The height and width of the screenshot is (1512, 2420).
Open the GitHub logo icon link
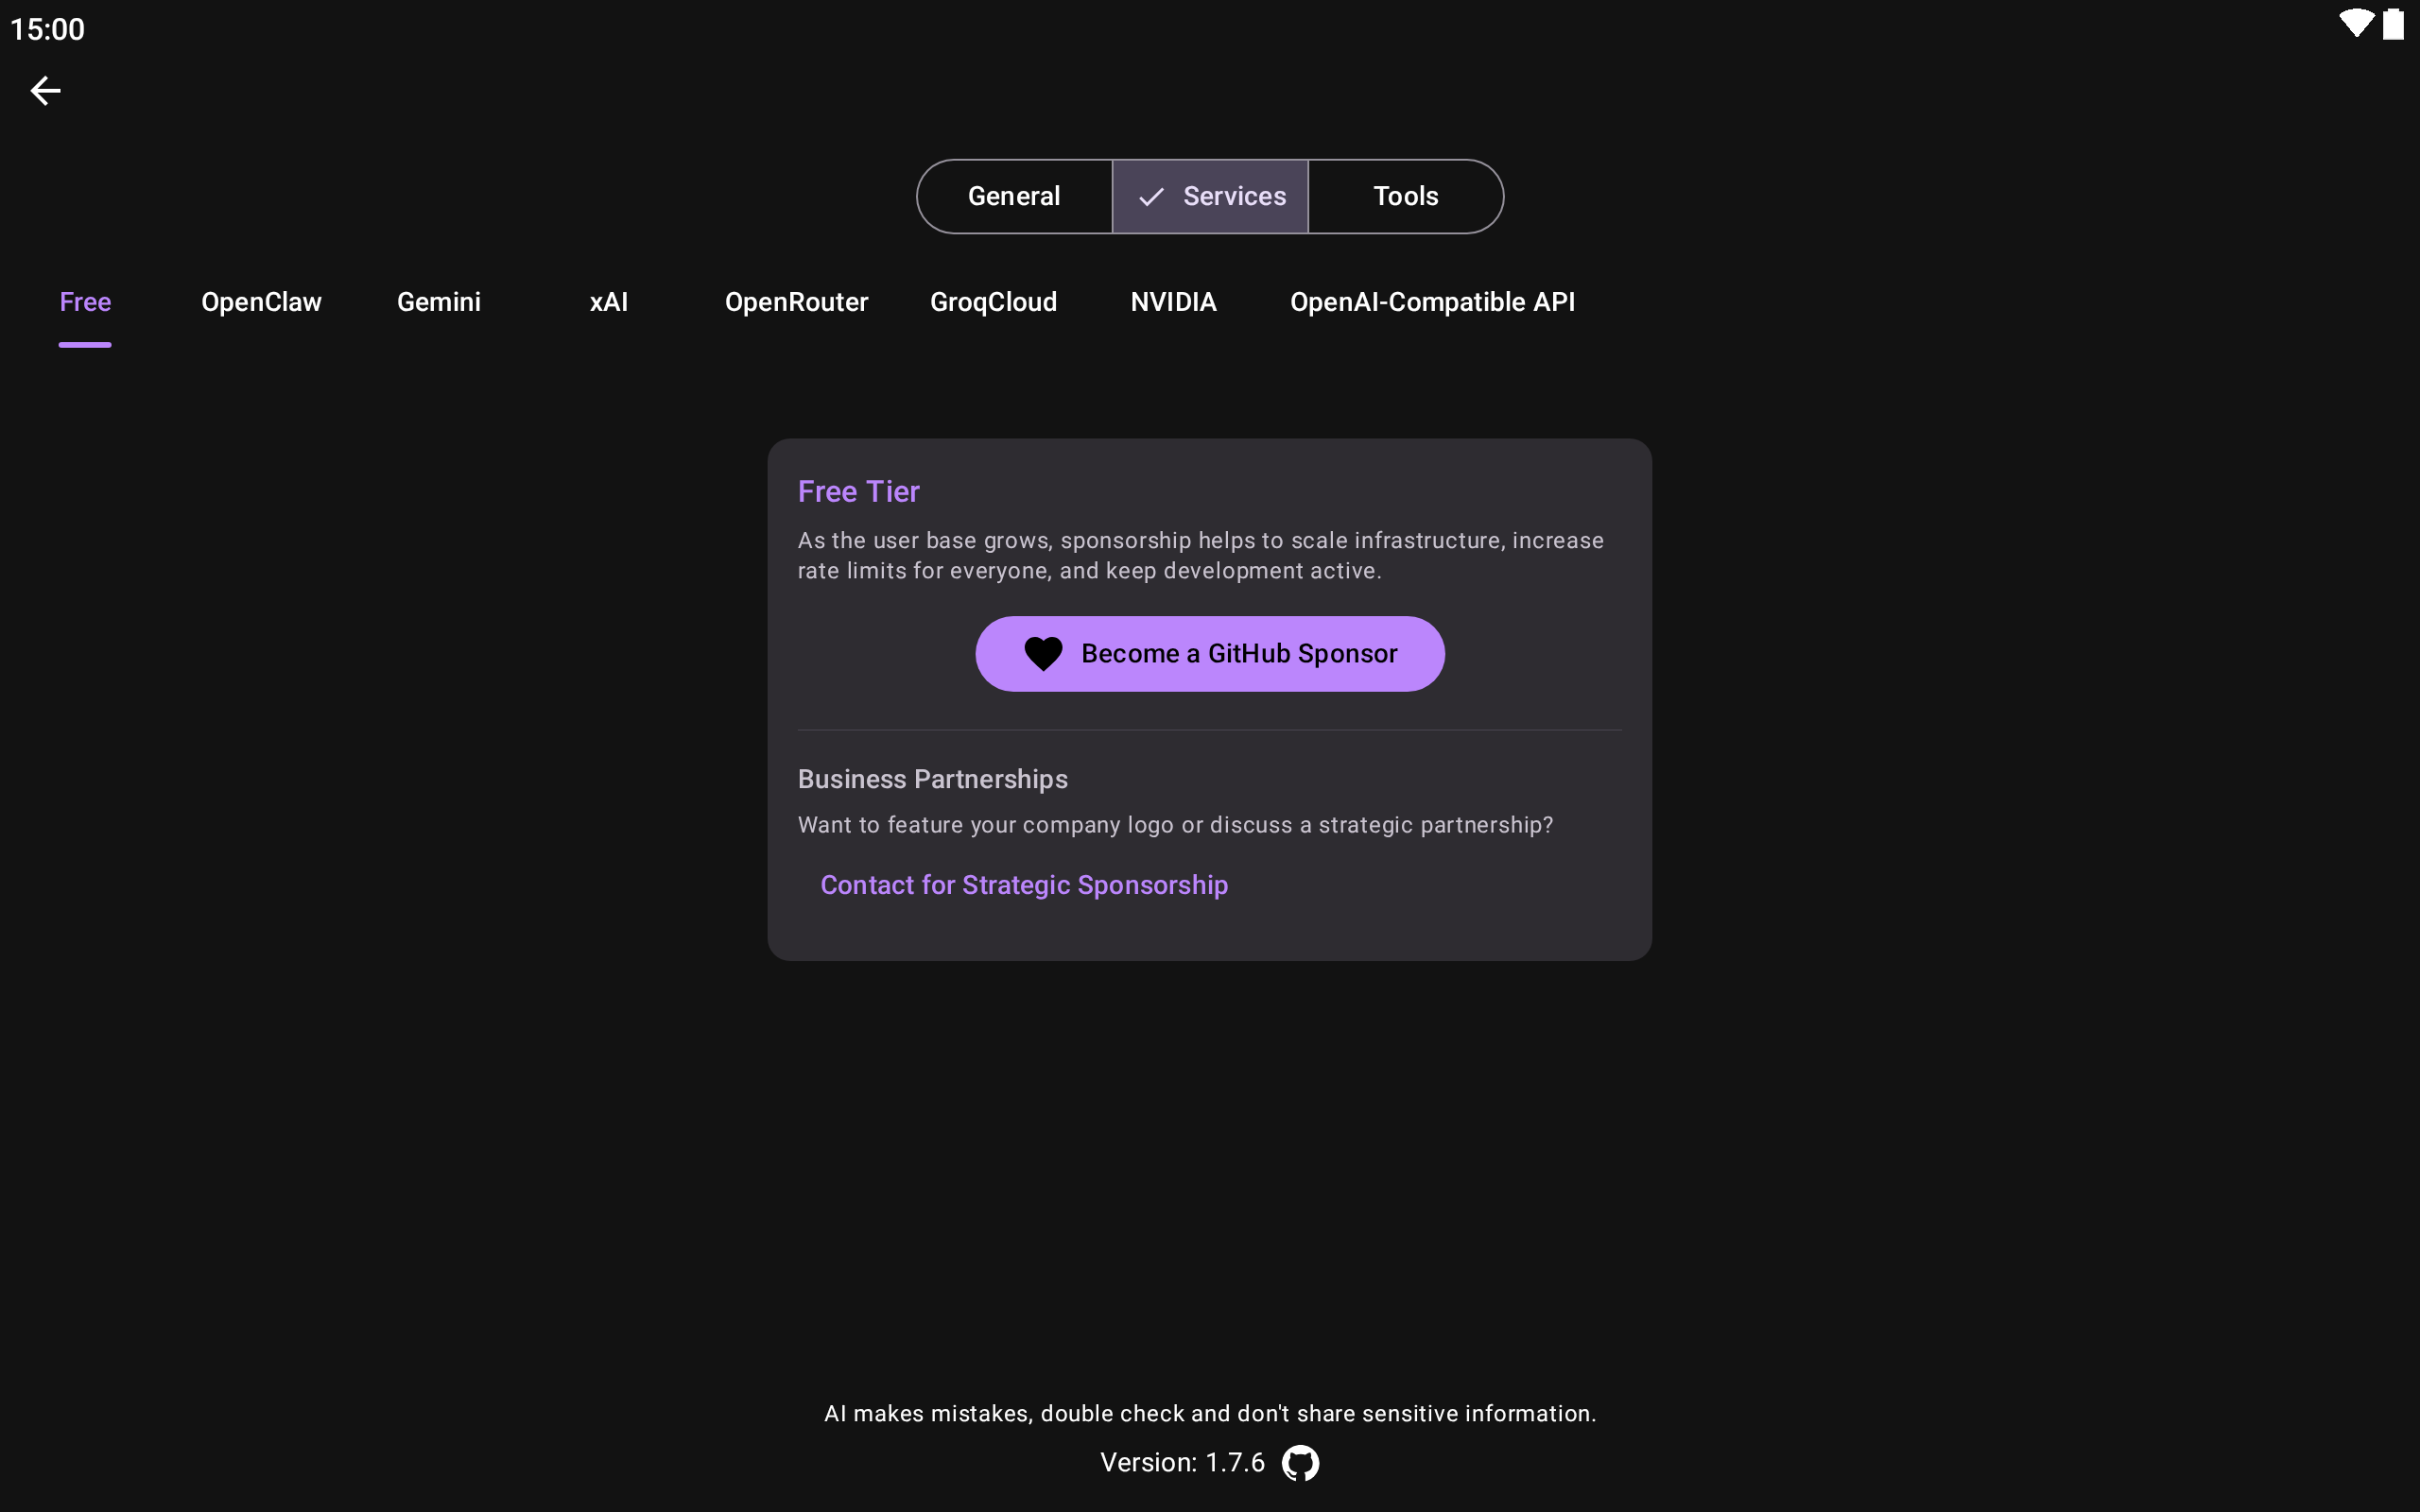coord(1300,1463)
